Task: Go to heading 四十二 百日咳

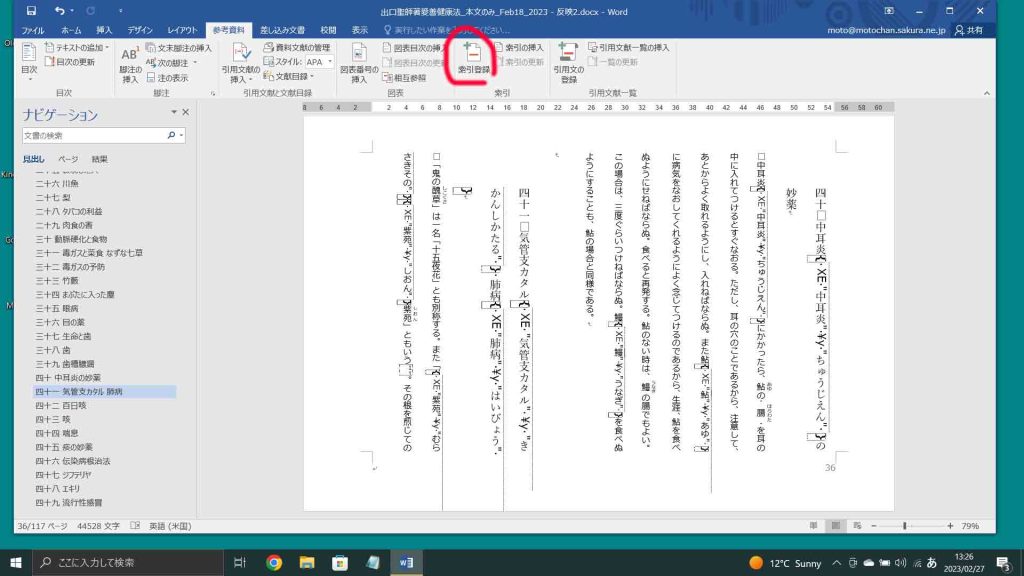Action: [x=61, y=406]
